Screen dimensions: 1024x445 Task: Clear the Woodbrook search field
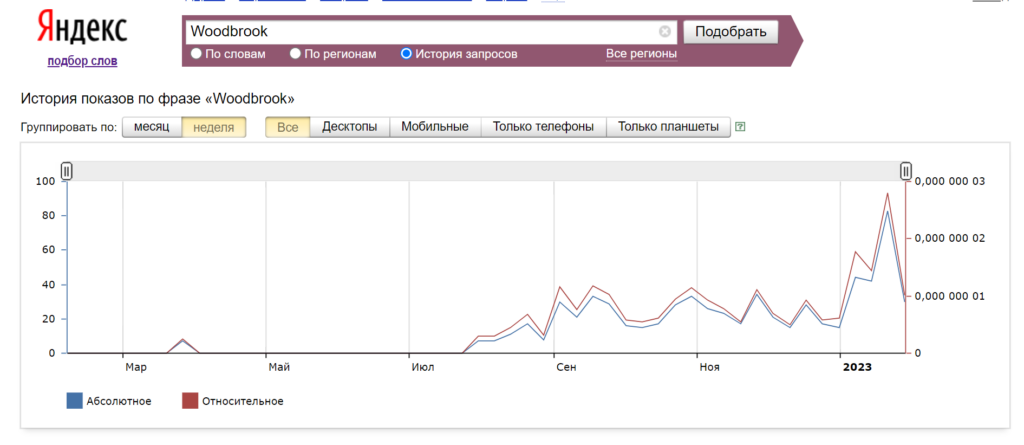[664, 31]
